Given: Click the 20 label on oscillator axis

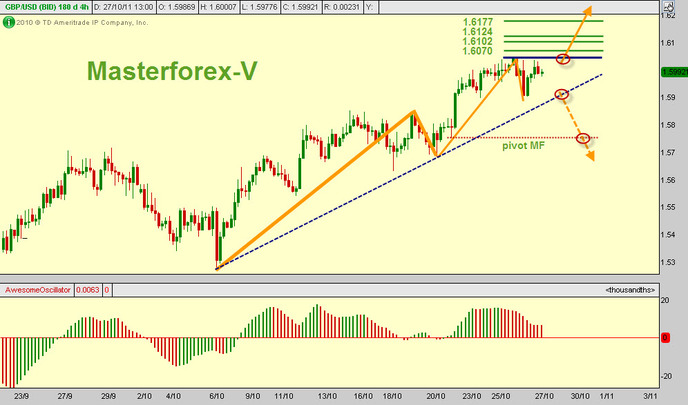Looking at the screenshot, I should pyautogui.click(x=665, y=301).
